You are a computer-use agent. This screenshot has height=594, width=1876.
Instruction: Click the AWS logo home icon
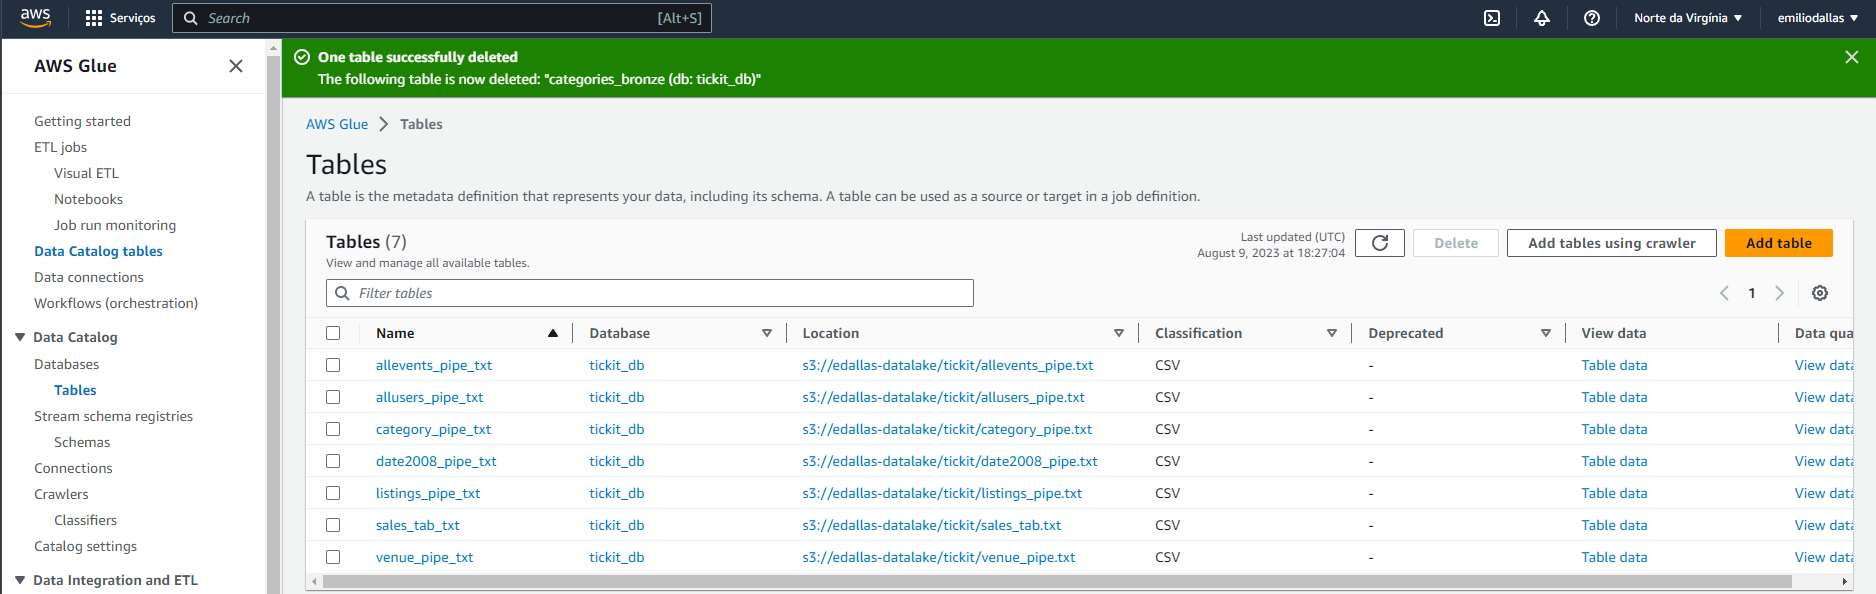(x=35, y=18)
